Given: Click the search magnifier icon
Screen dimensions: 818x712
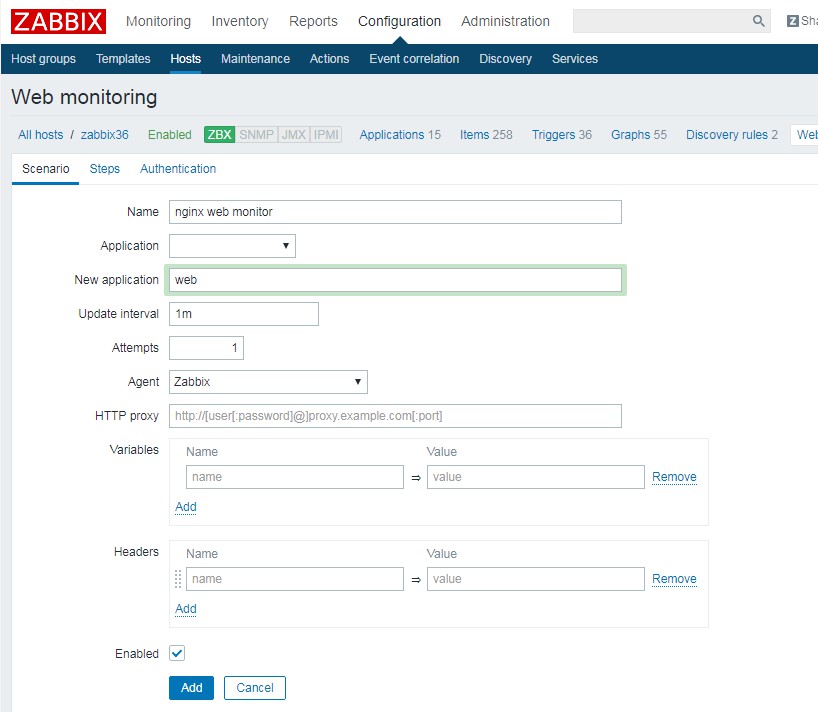Looking at the screenshot, I should point(758,21).
